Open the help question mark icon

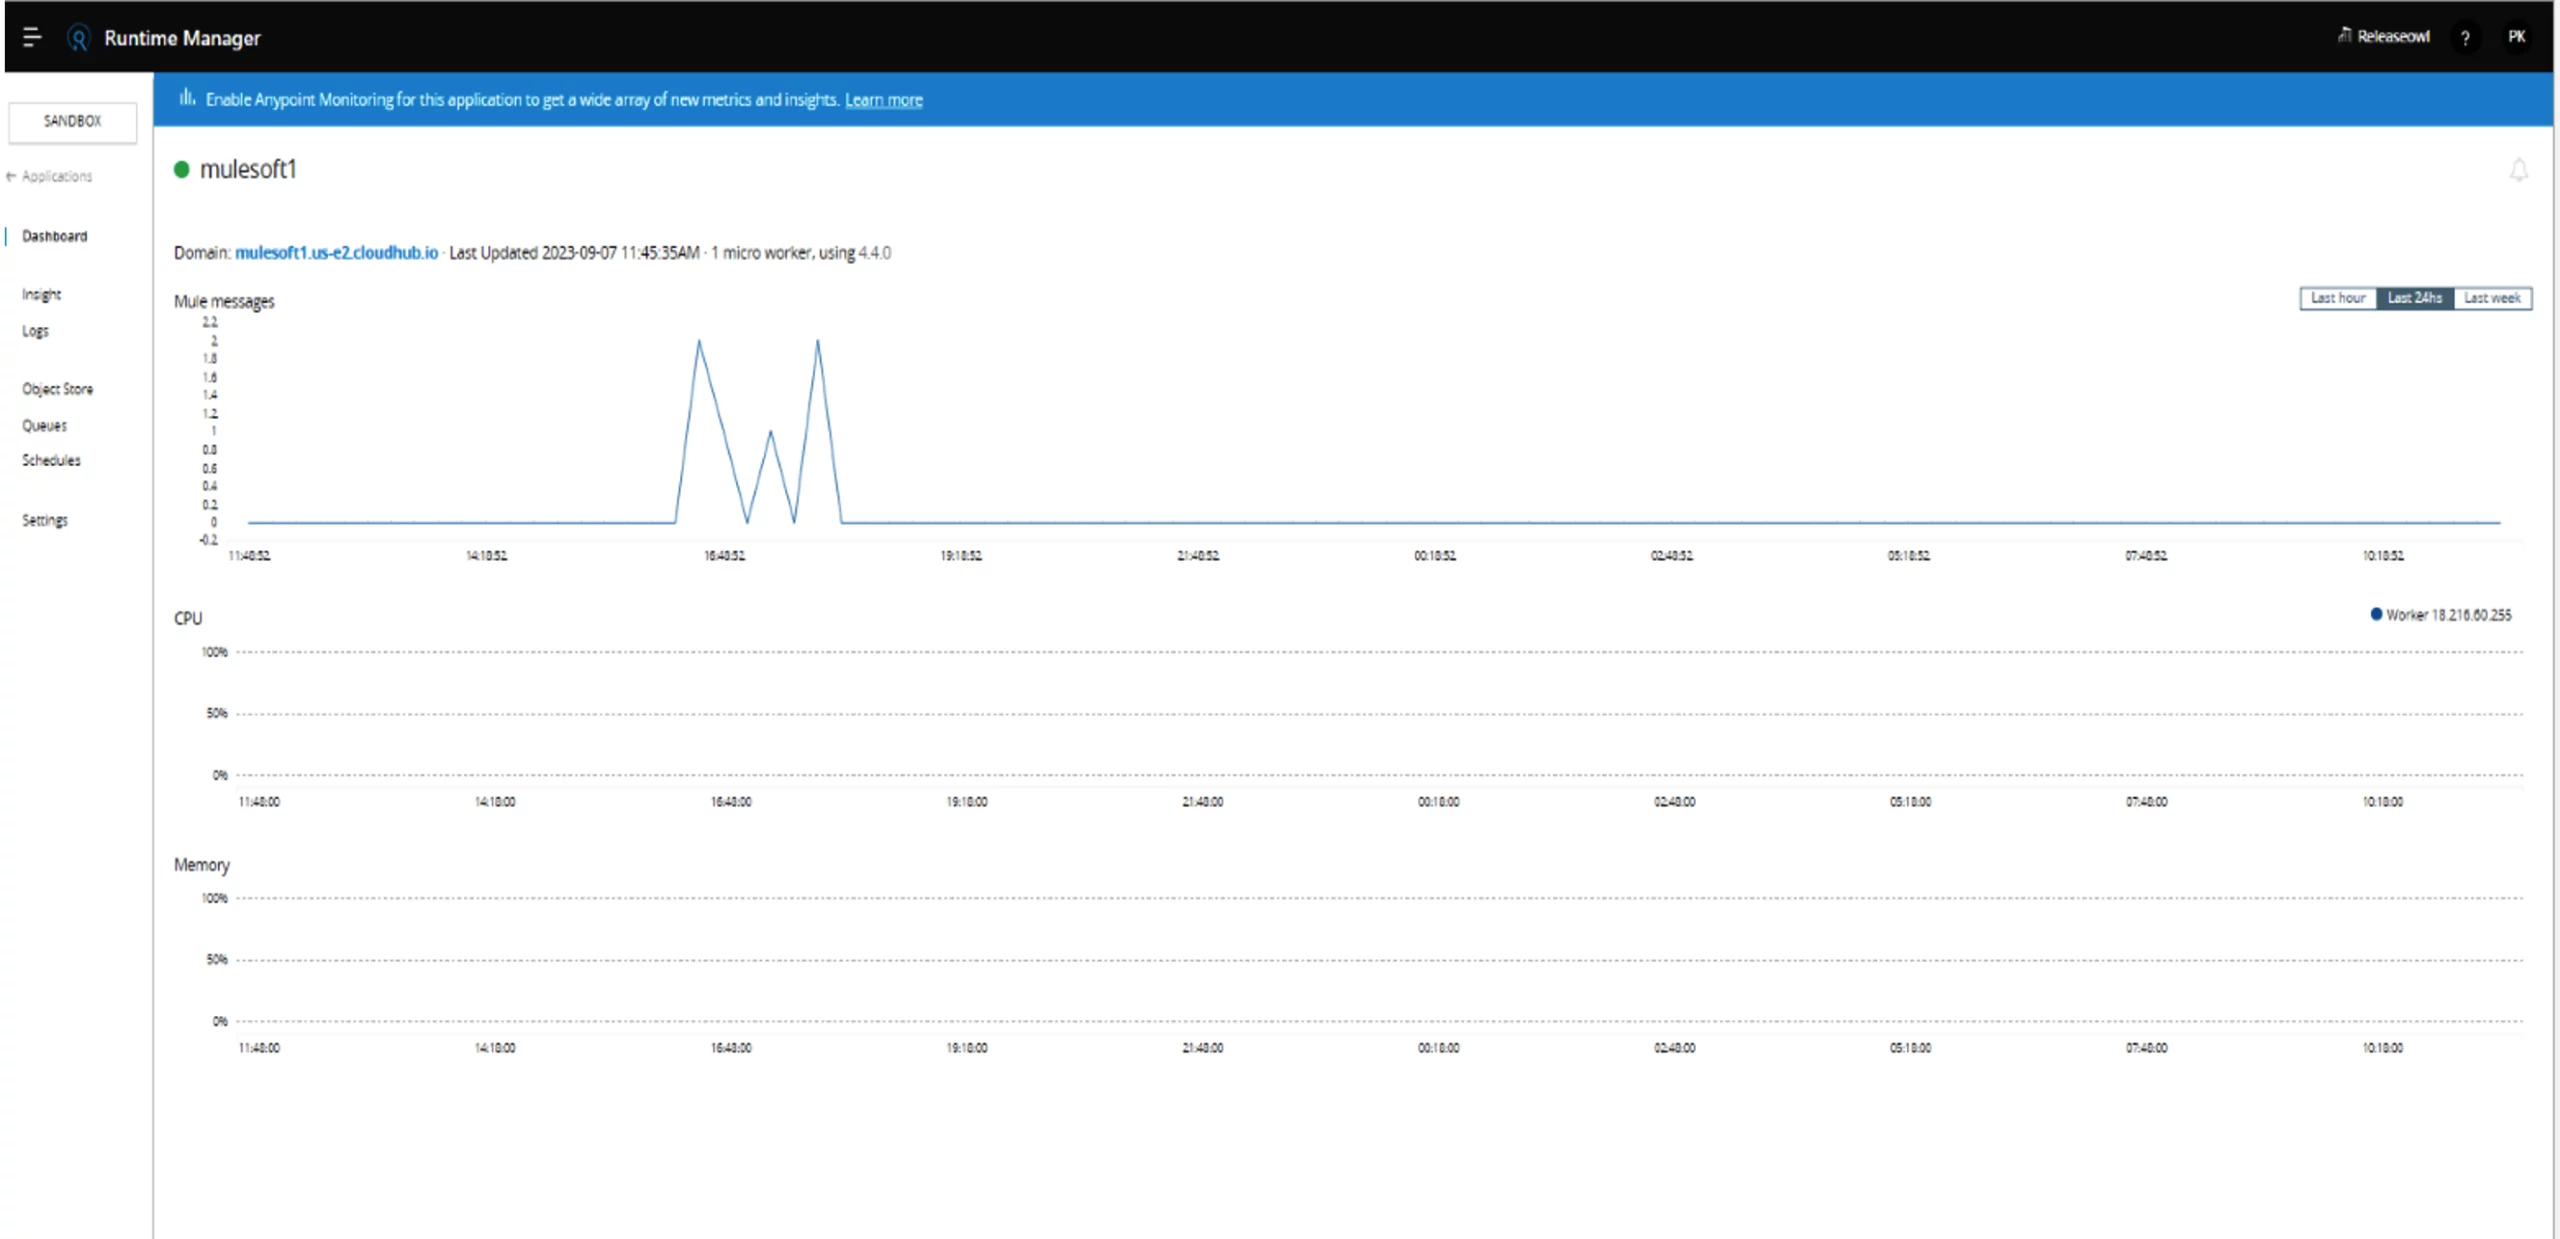(2465, 38)
